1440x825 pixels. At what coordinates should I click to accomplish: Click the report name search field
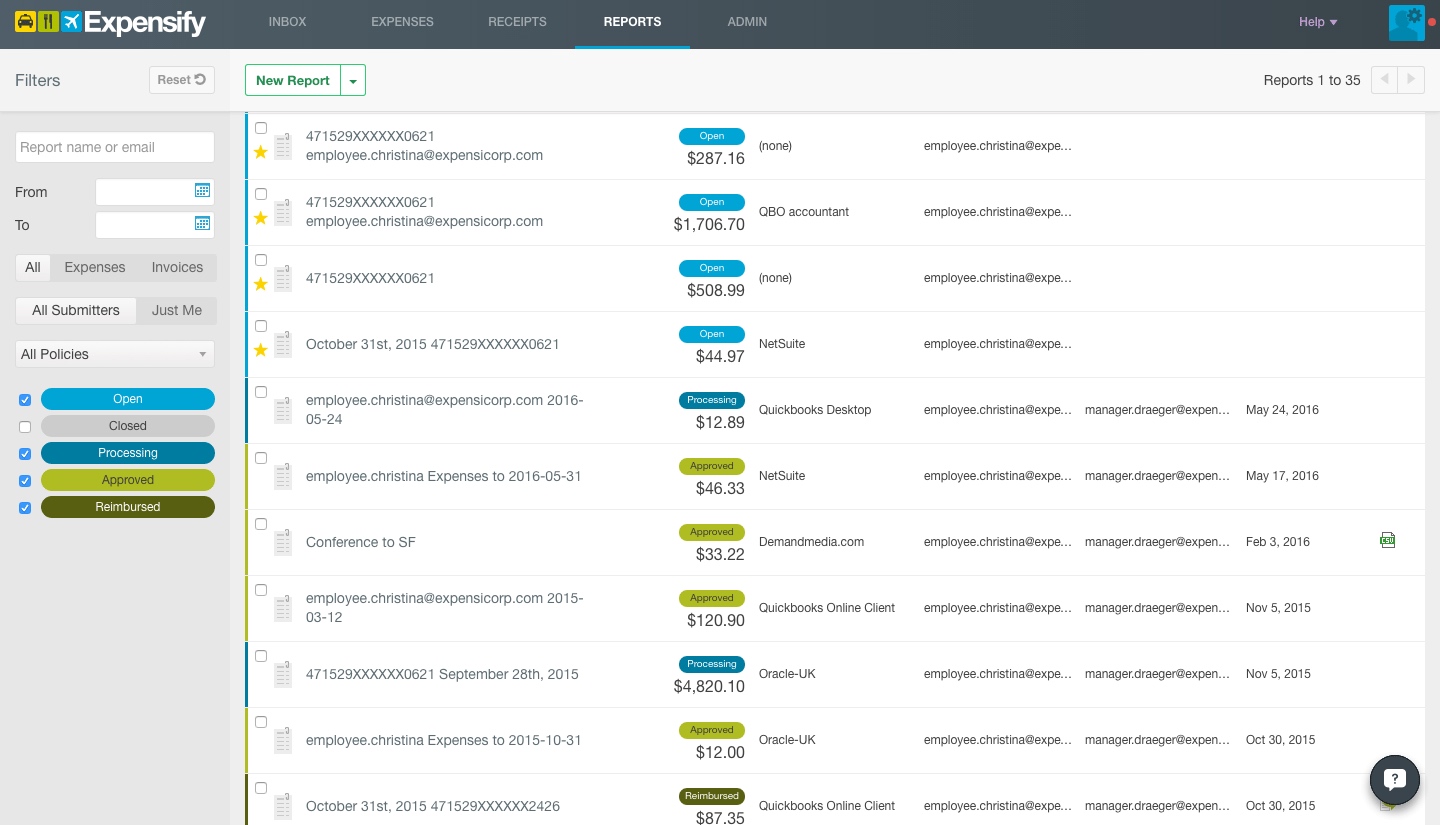pos(115,147)
